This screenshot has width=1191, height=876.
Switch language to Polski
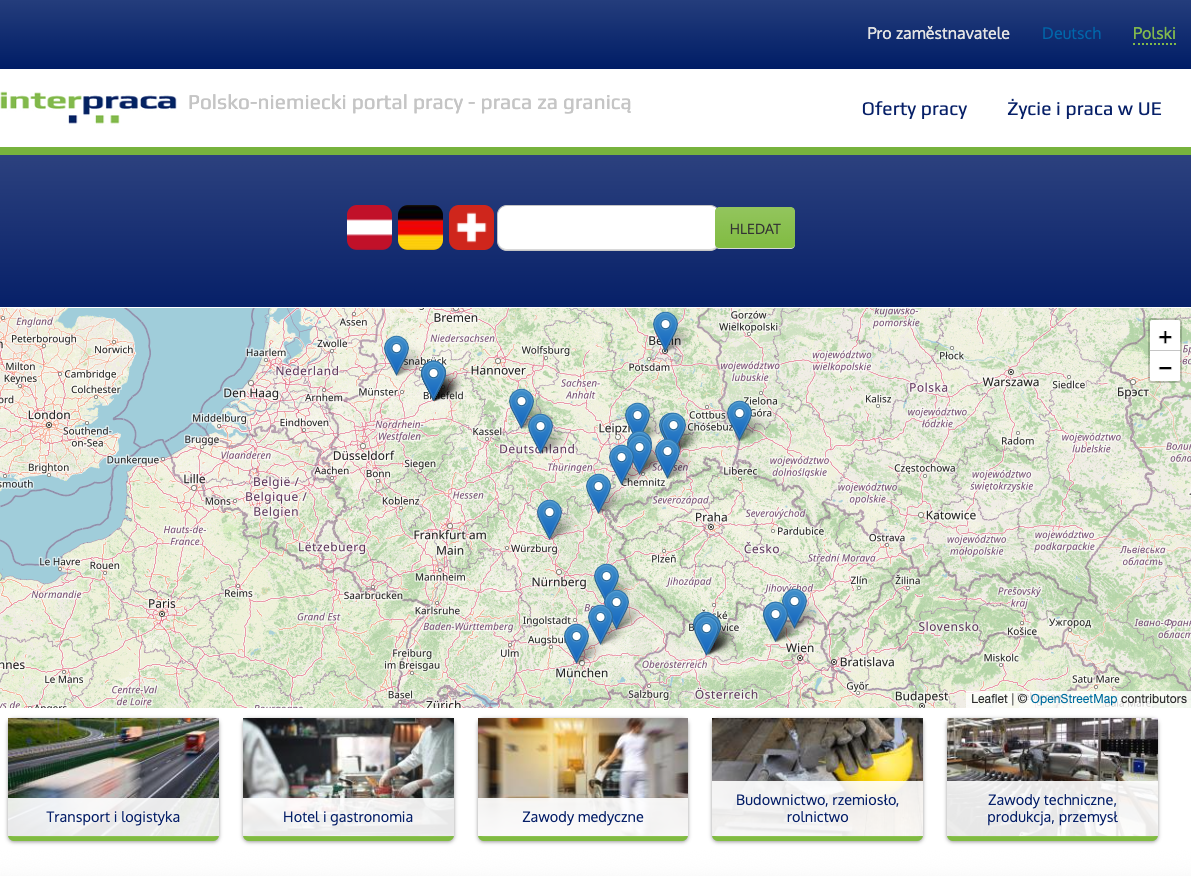(x=1154, y=33)
